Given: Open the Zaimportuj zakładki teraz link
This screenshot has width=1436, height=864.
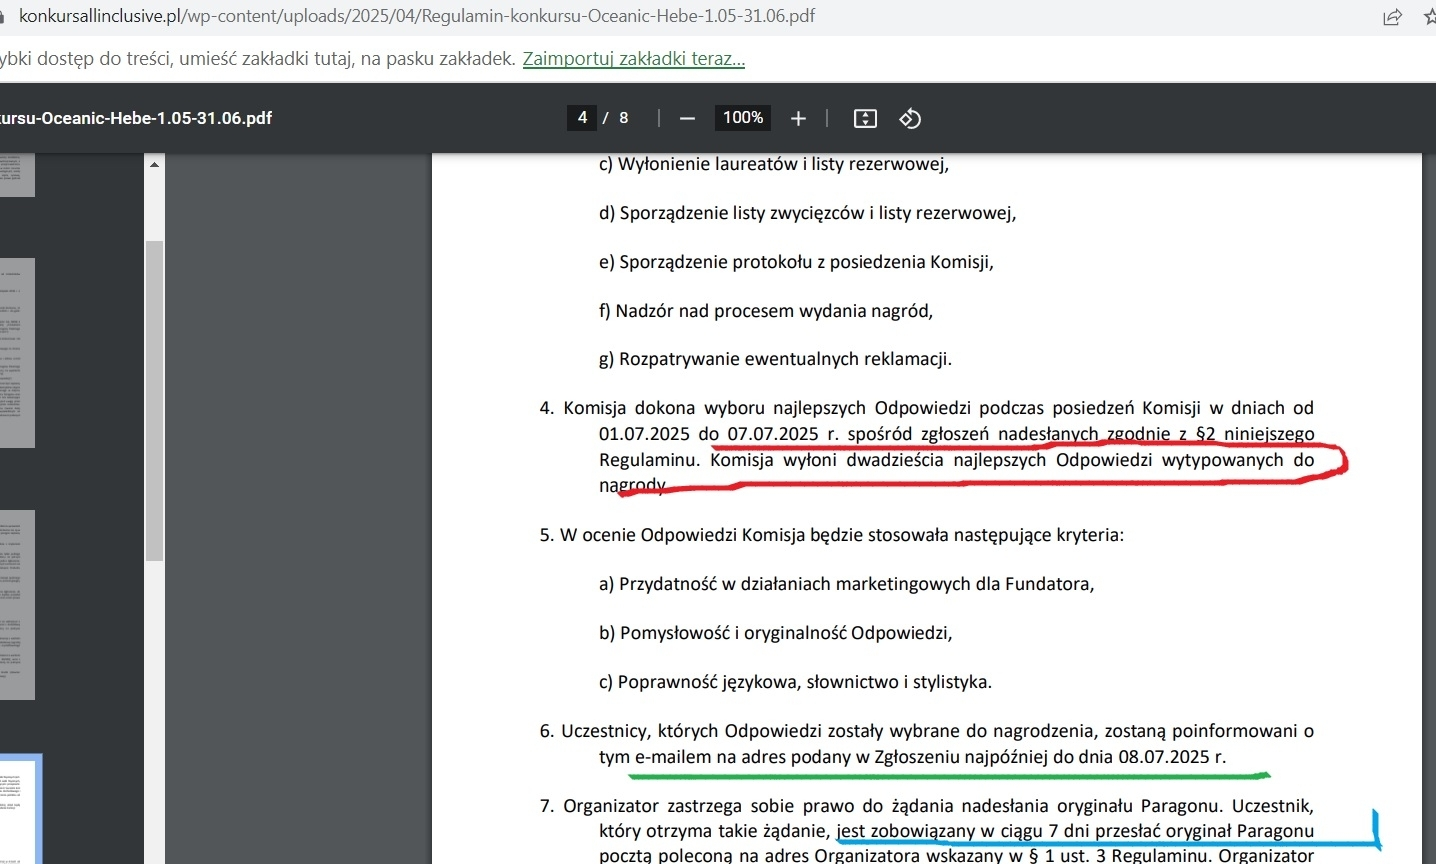Looking at the screenshot, I should coord(633,59).
